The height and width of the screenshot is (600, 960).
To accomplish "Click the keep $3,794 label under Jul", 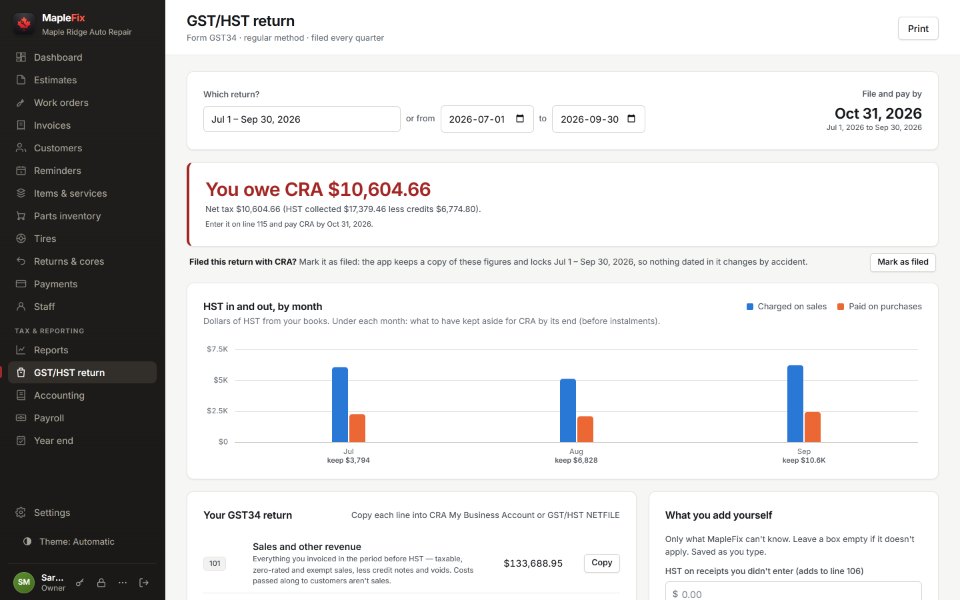I will tap(348, 460).
